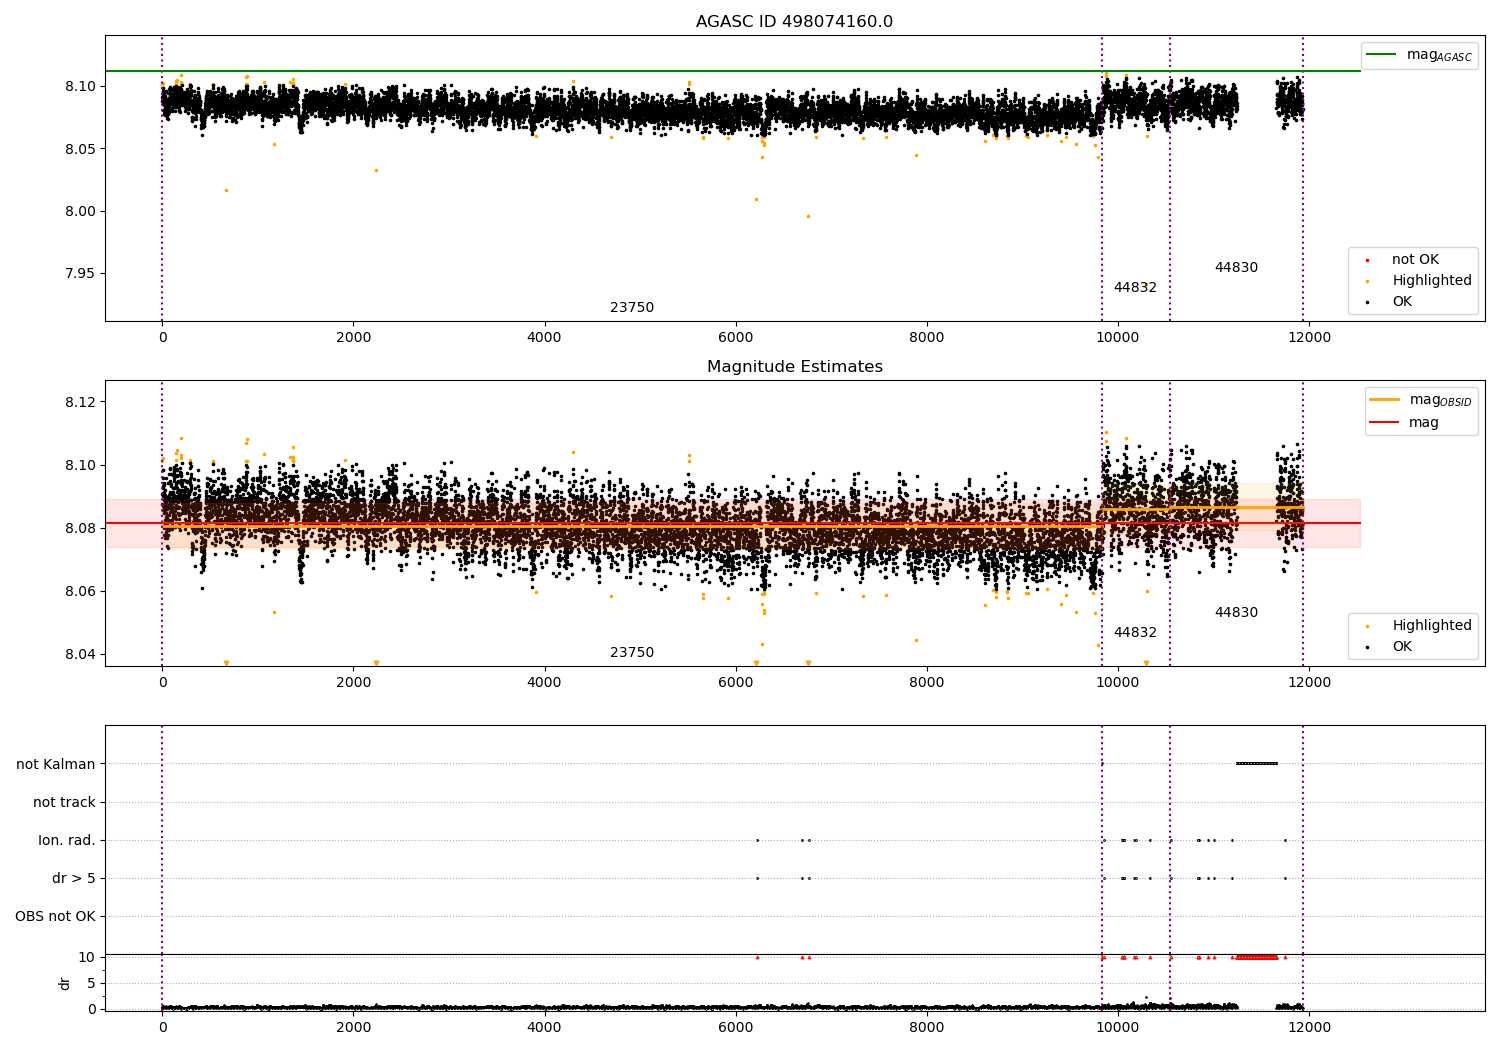Click the 'dr' y-axis label
Screen dimensions: 1500x1050
(65, 983)
